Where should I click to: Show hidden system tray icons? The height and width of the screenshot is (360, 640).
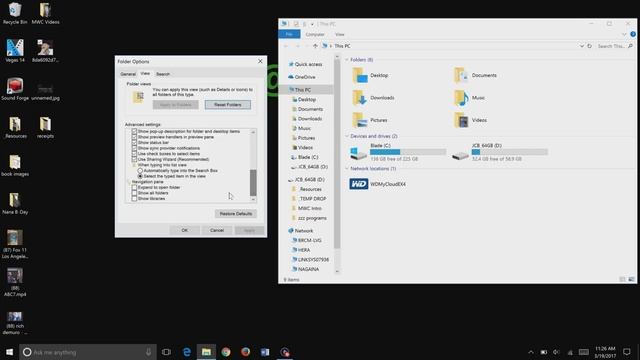click(x=531, y=352)
